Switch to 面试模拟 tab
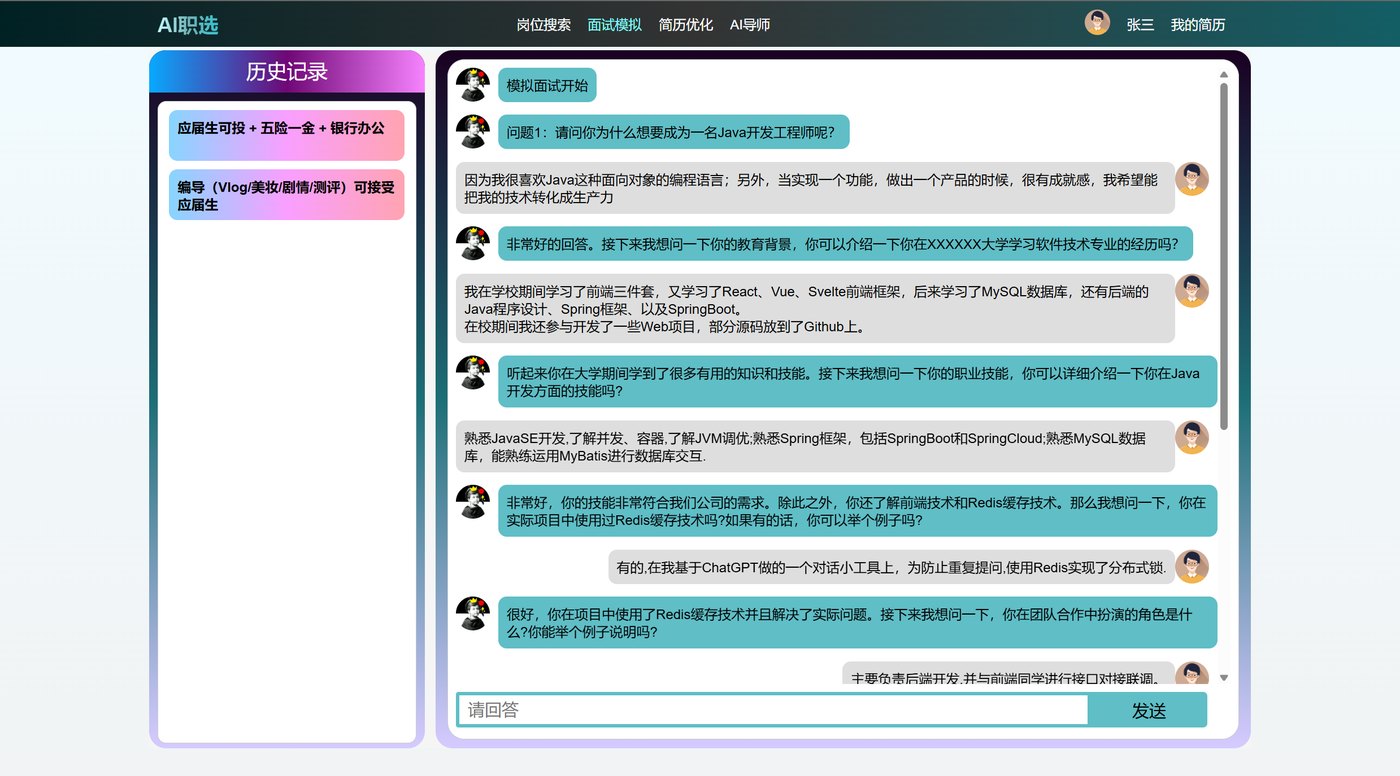The height and width of the screenshot is (776, 1400). [615, 25]
